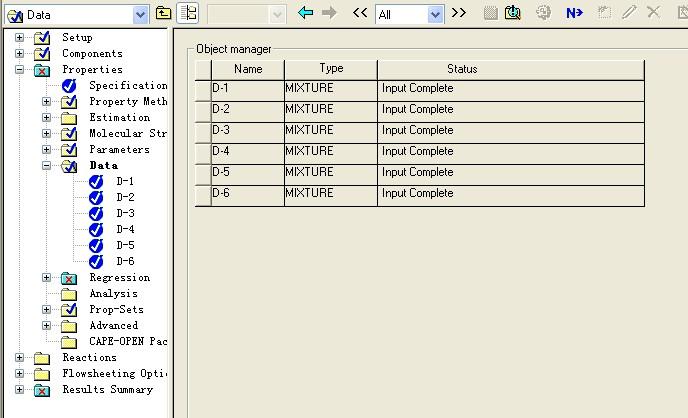Open the All filter dropdown arrow

click(x=435, y=15)
